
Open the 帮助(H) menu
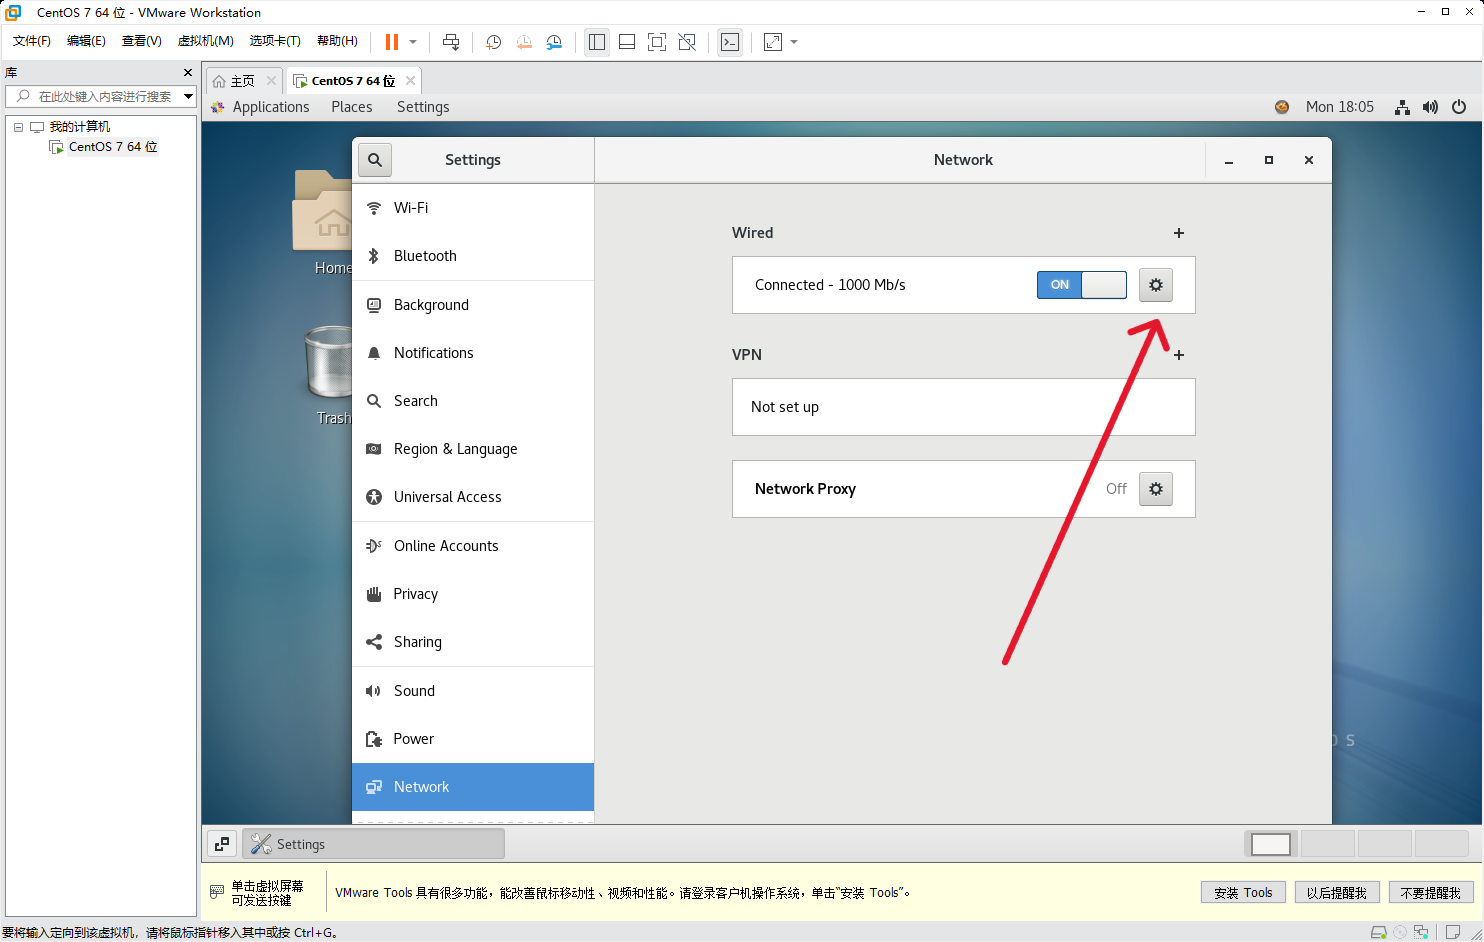(x=337, y=41)
